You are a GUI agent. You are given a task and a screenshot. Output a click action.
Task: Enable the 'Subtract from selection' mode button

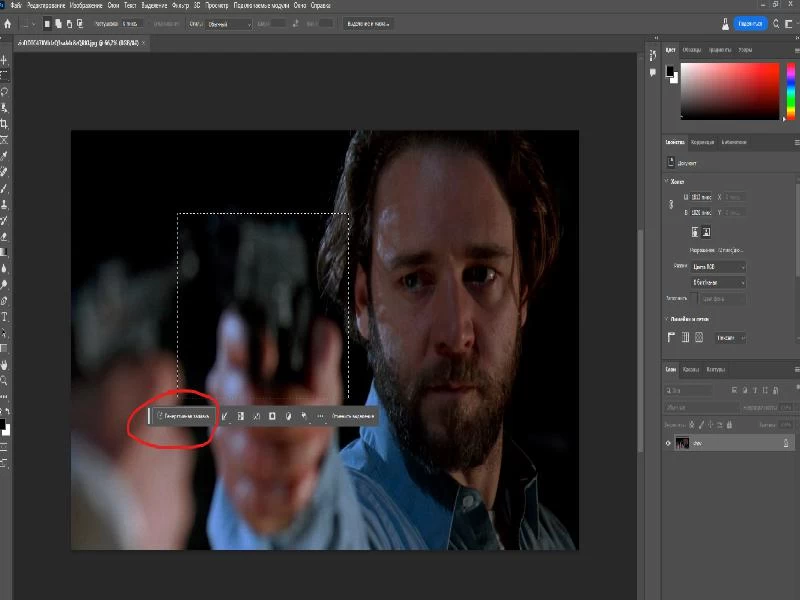pos(69,24)
